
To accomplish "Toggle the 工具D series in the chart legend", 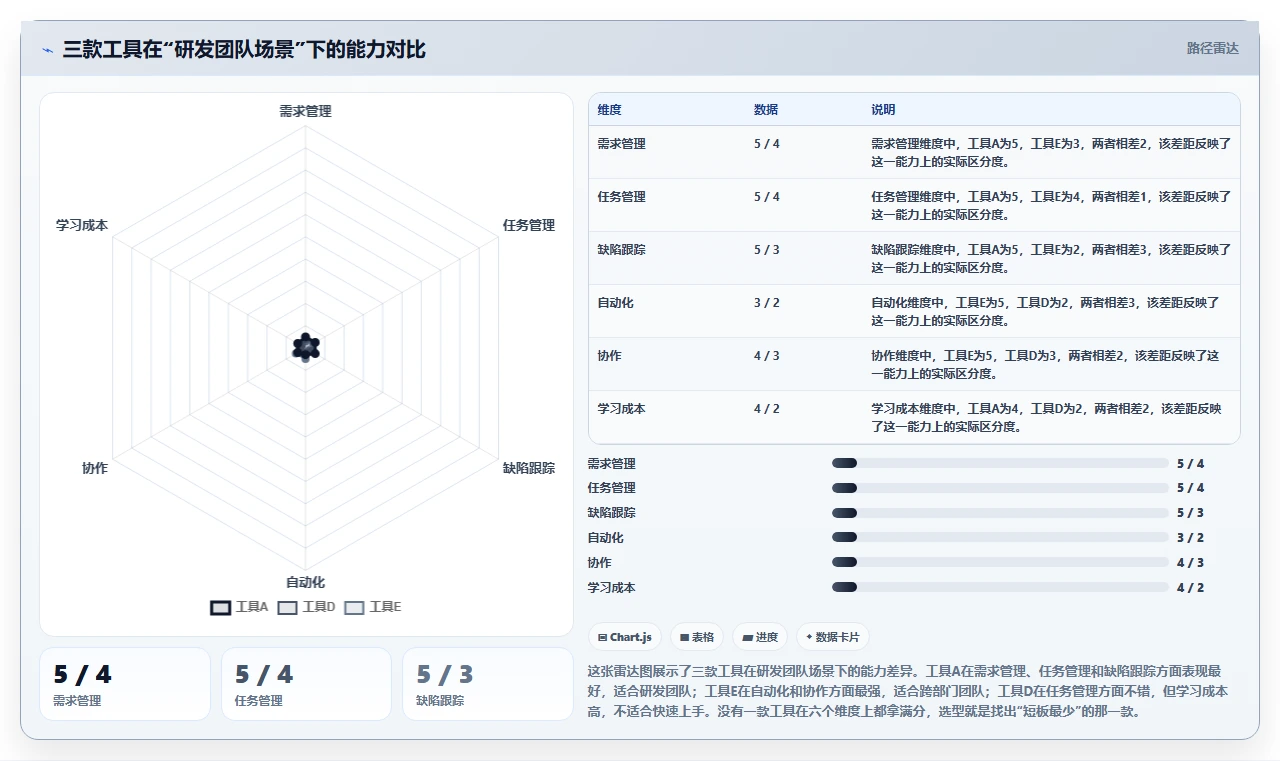I will pos(306,607).
